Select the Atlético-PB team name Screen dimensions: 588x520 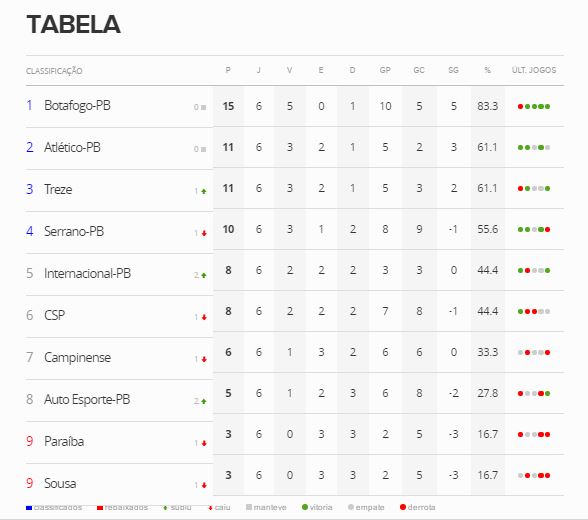tap(72, 147)
